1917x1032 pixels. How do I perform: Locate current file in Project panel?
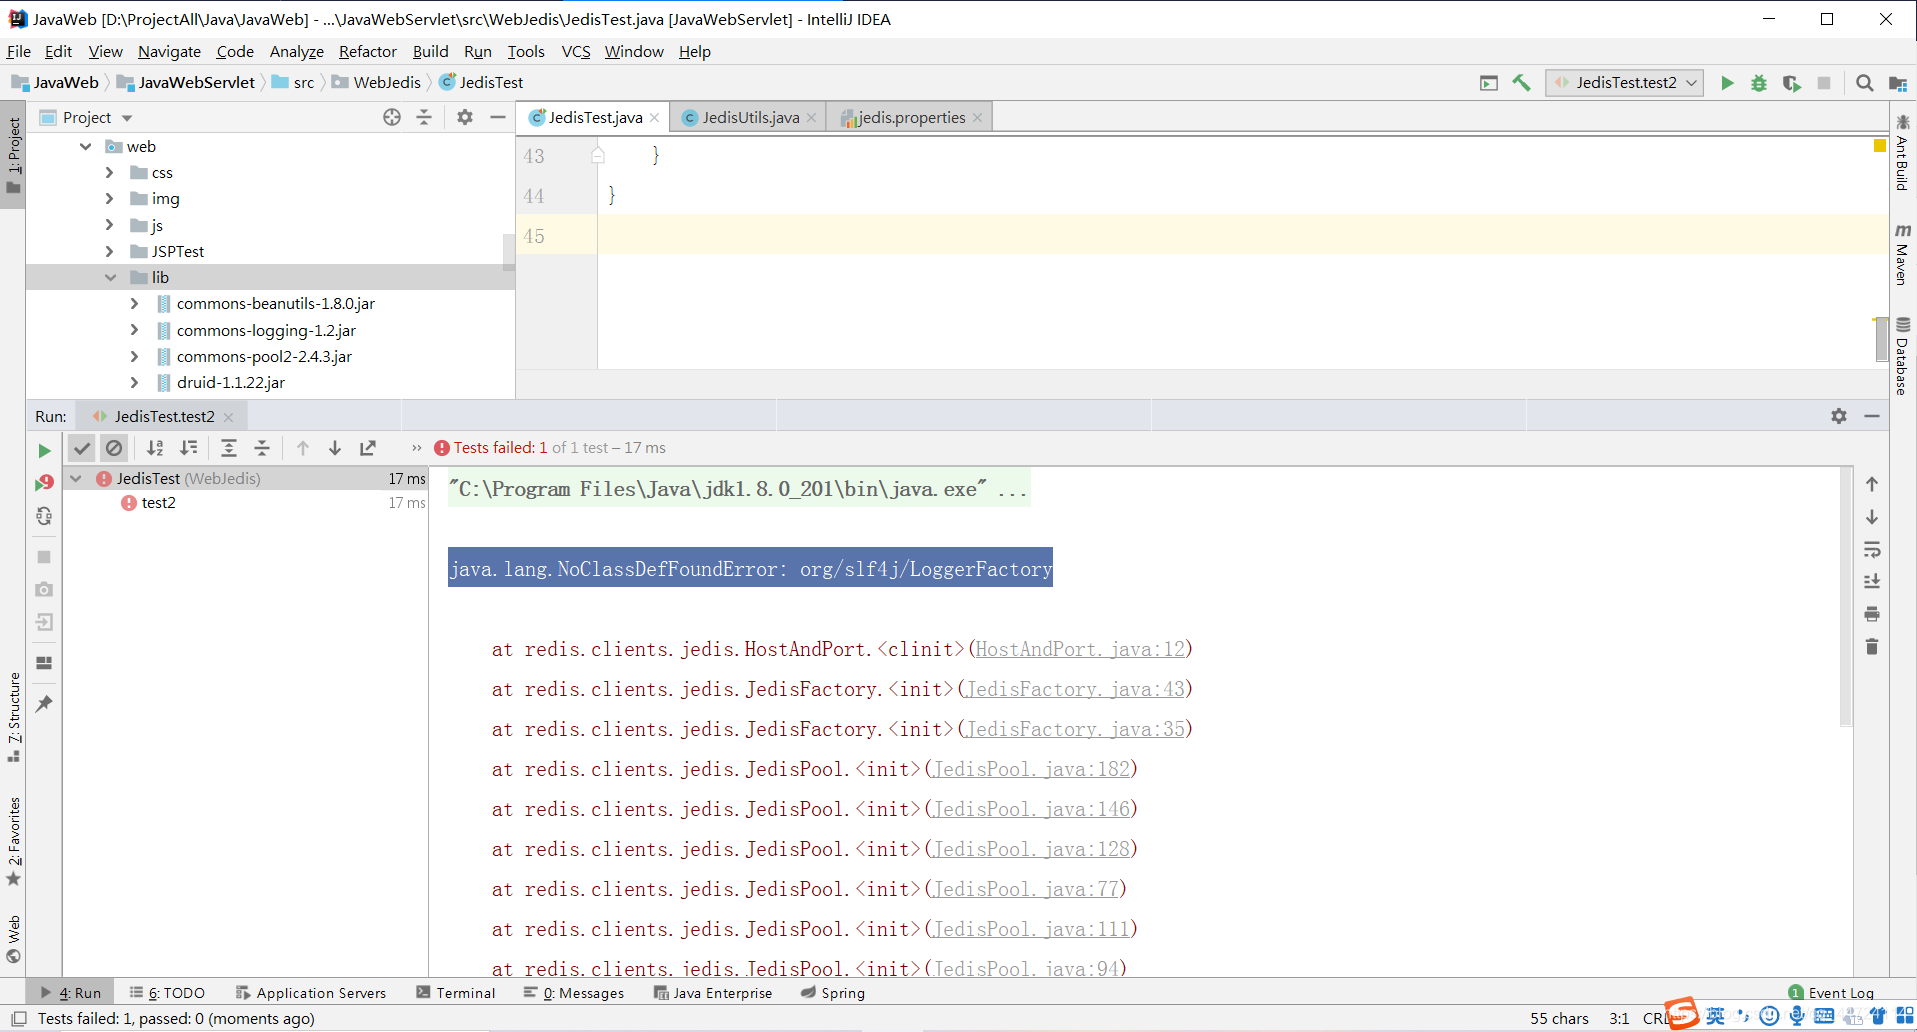[392, 117]
